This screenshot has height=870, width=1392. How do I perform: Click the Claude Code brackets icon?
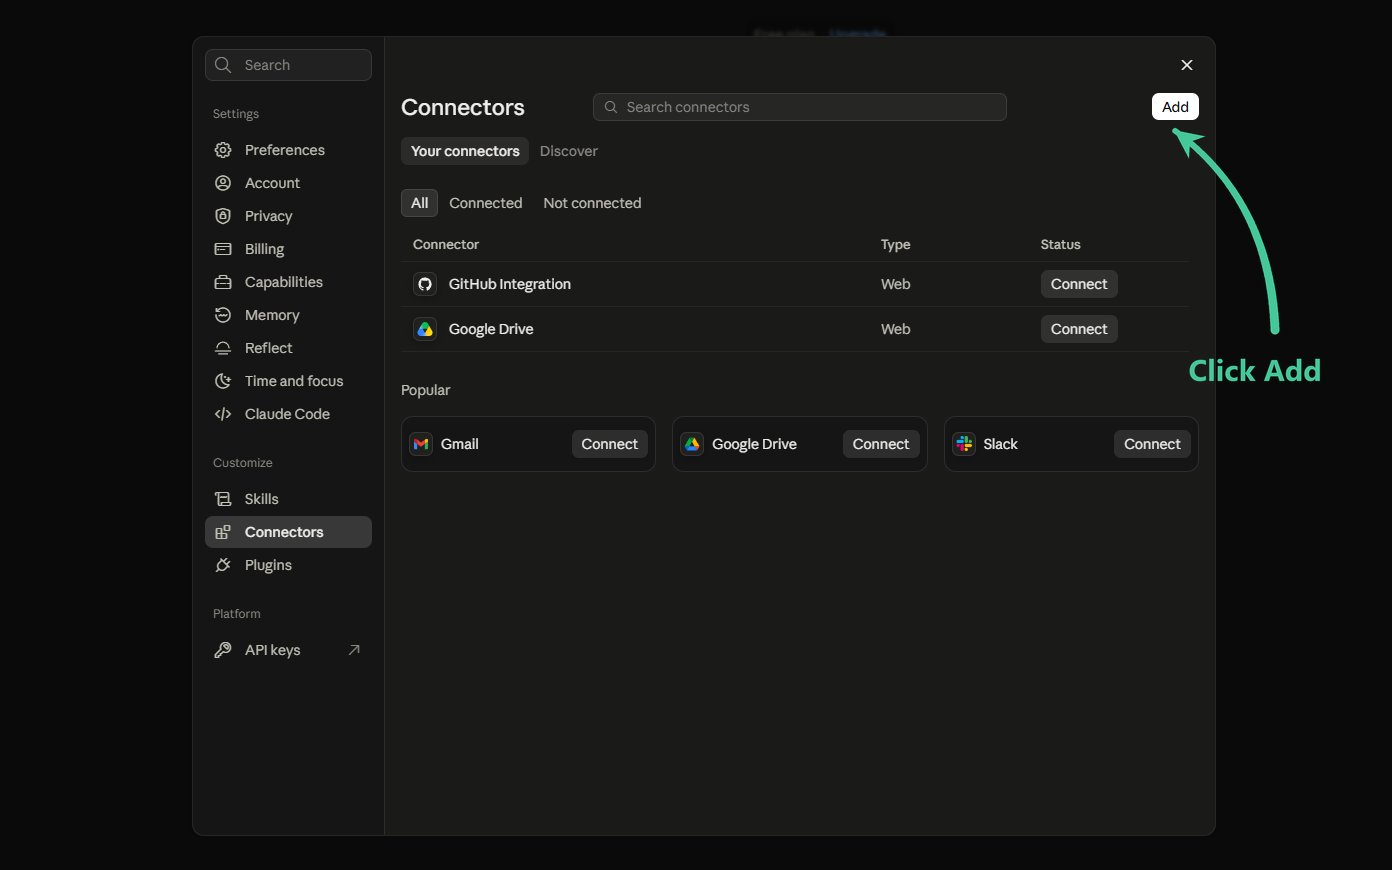223,414
